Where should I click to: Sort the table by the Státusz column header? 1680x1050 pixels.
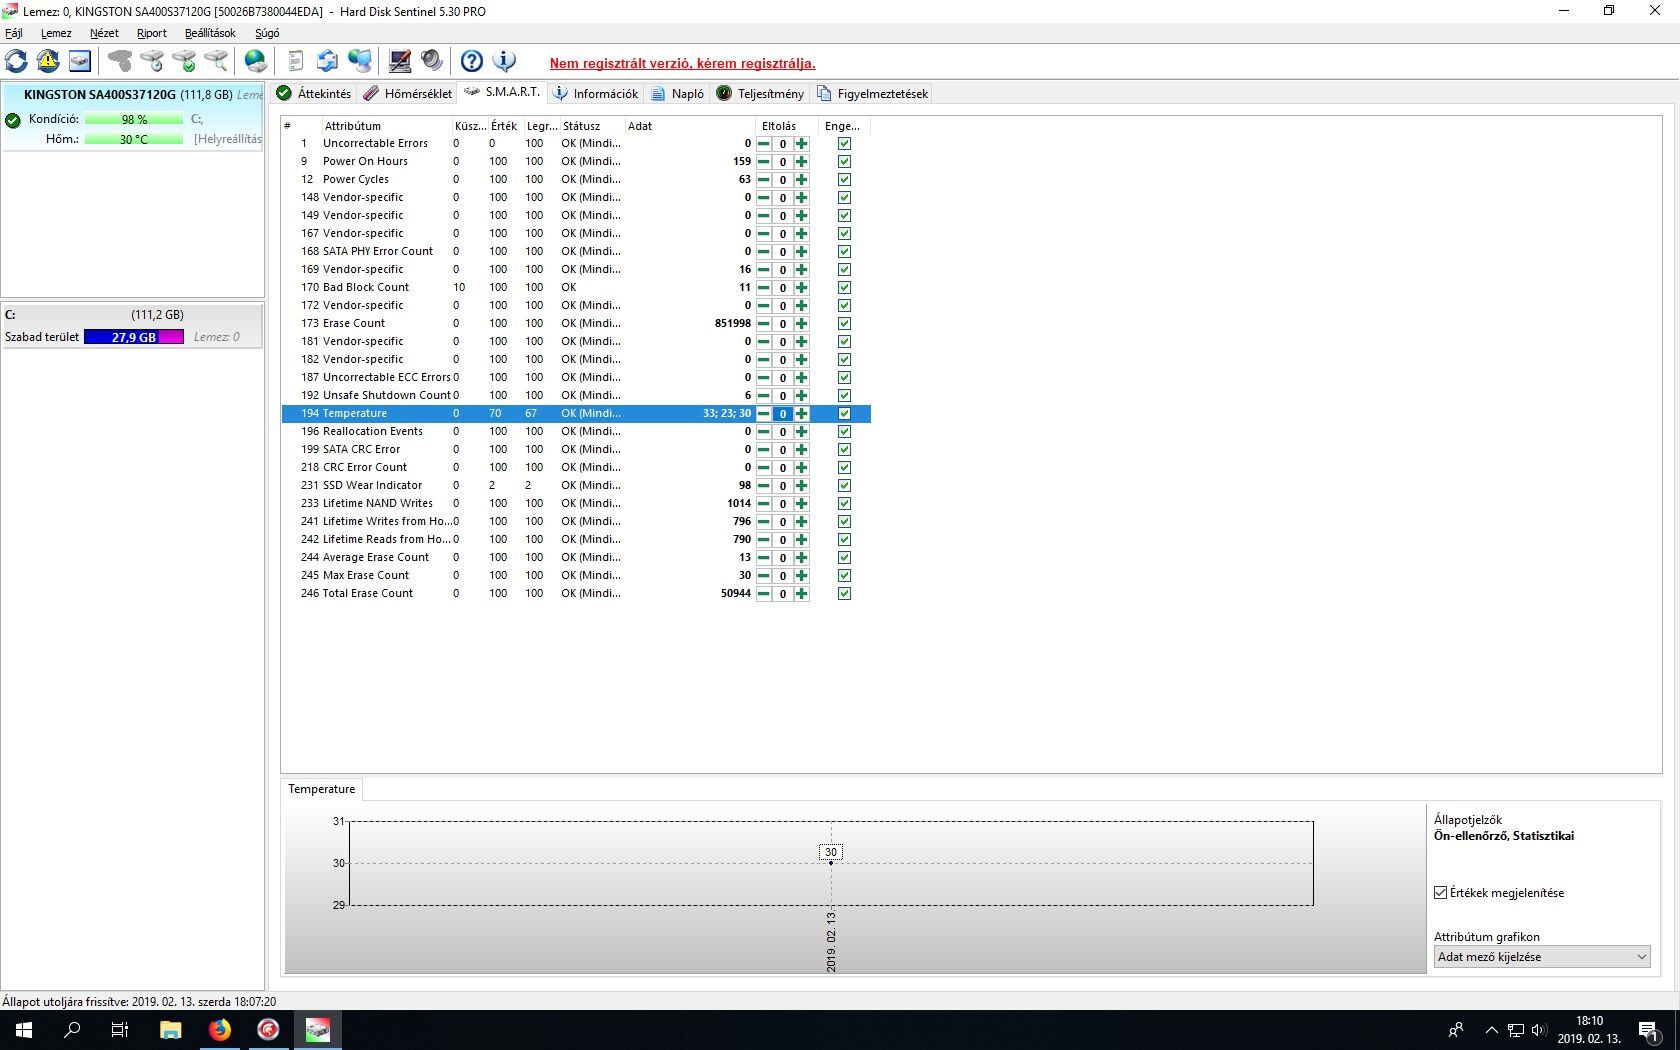pos(591,126)
